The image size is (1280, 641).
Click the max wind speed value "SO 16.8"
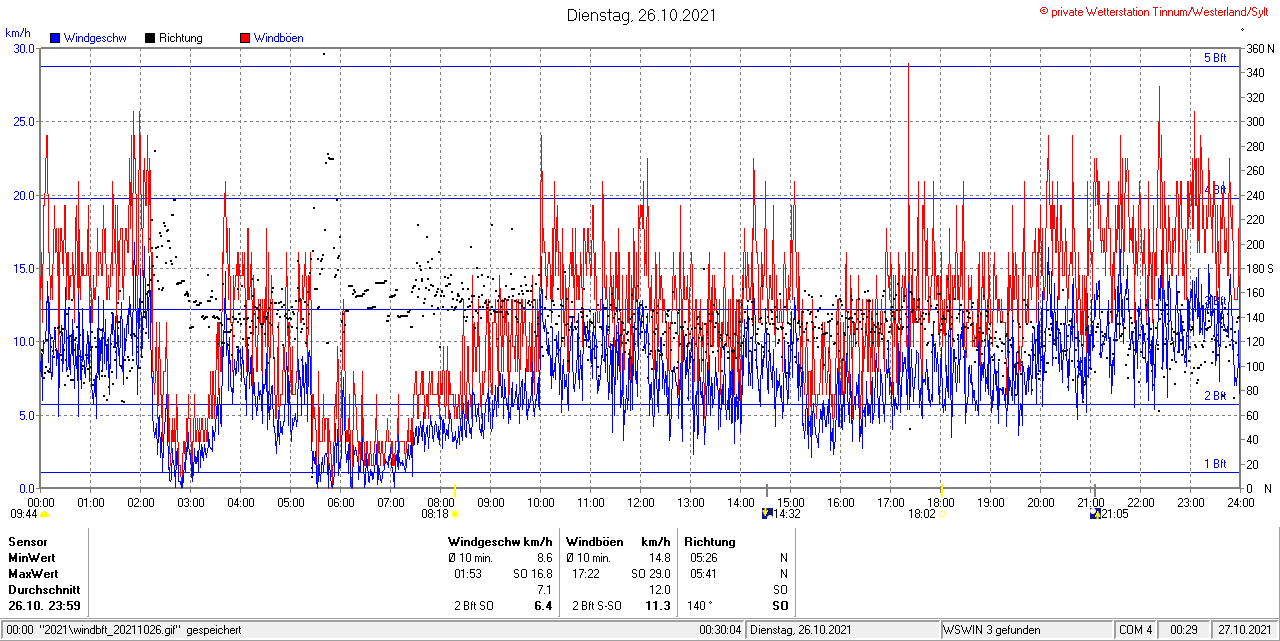click(x=532, y=574)
